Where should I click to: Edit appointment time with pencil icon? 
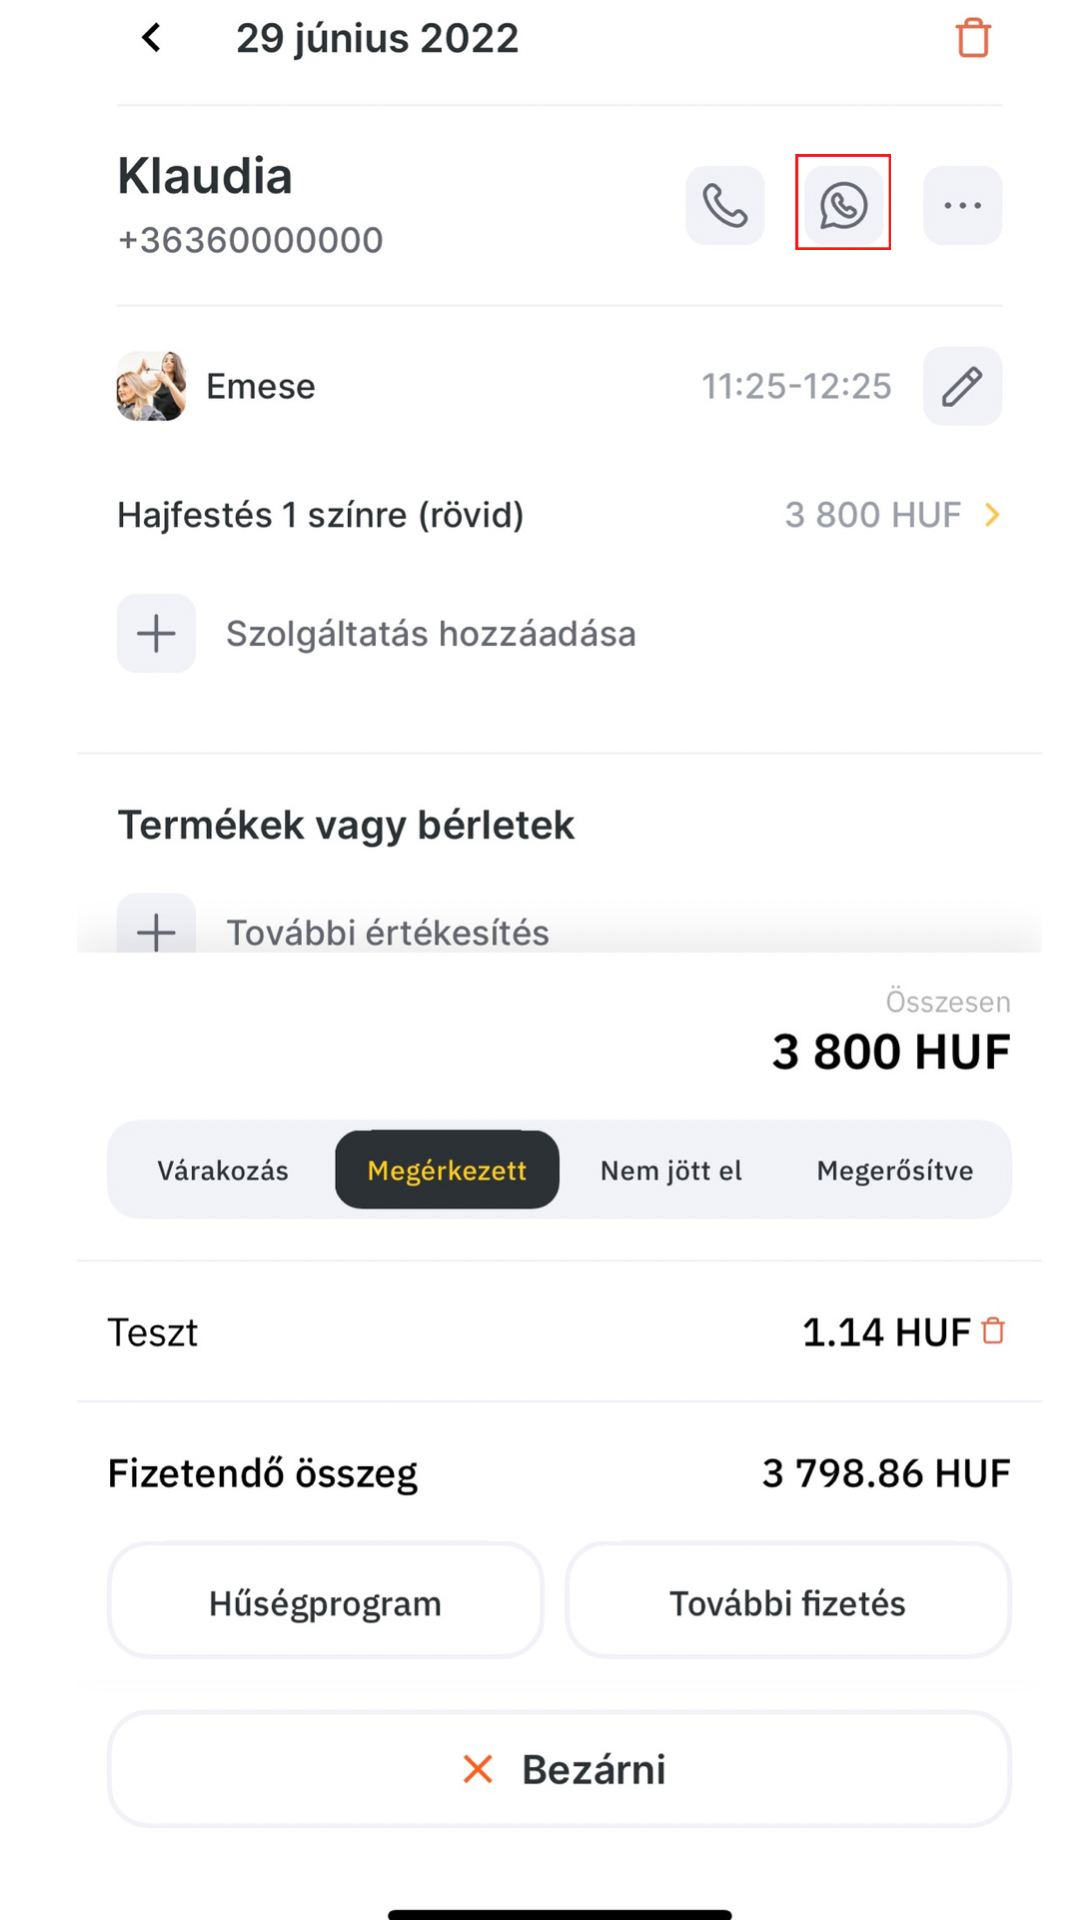click(962, 386)
